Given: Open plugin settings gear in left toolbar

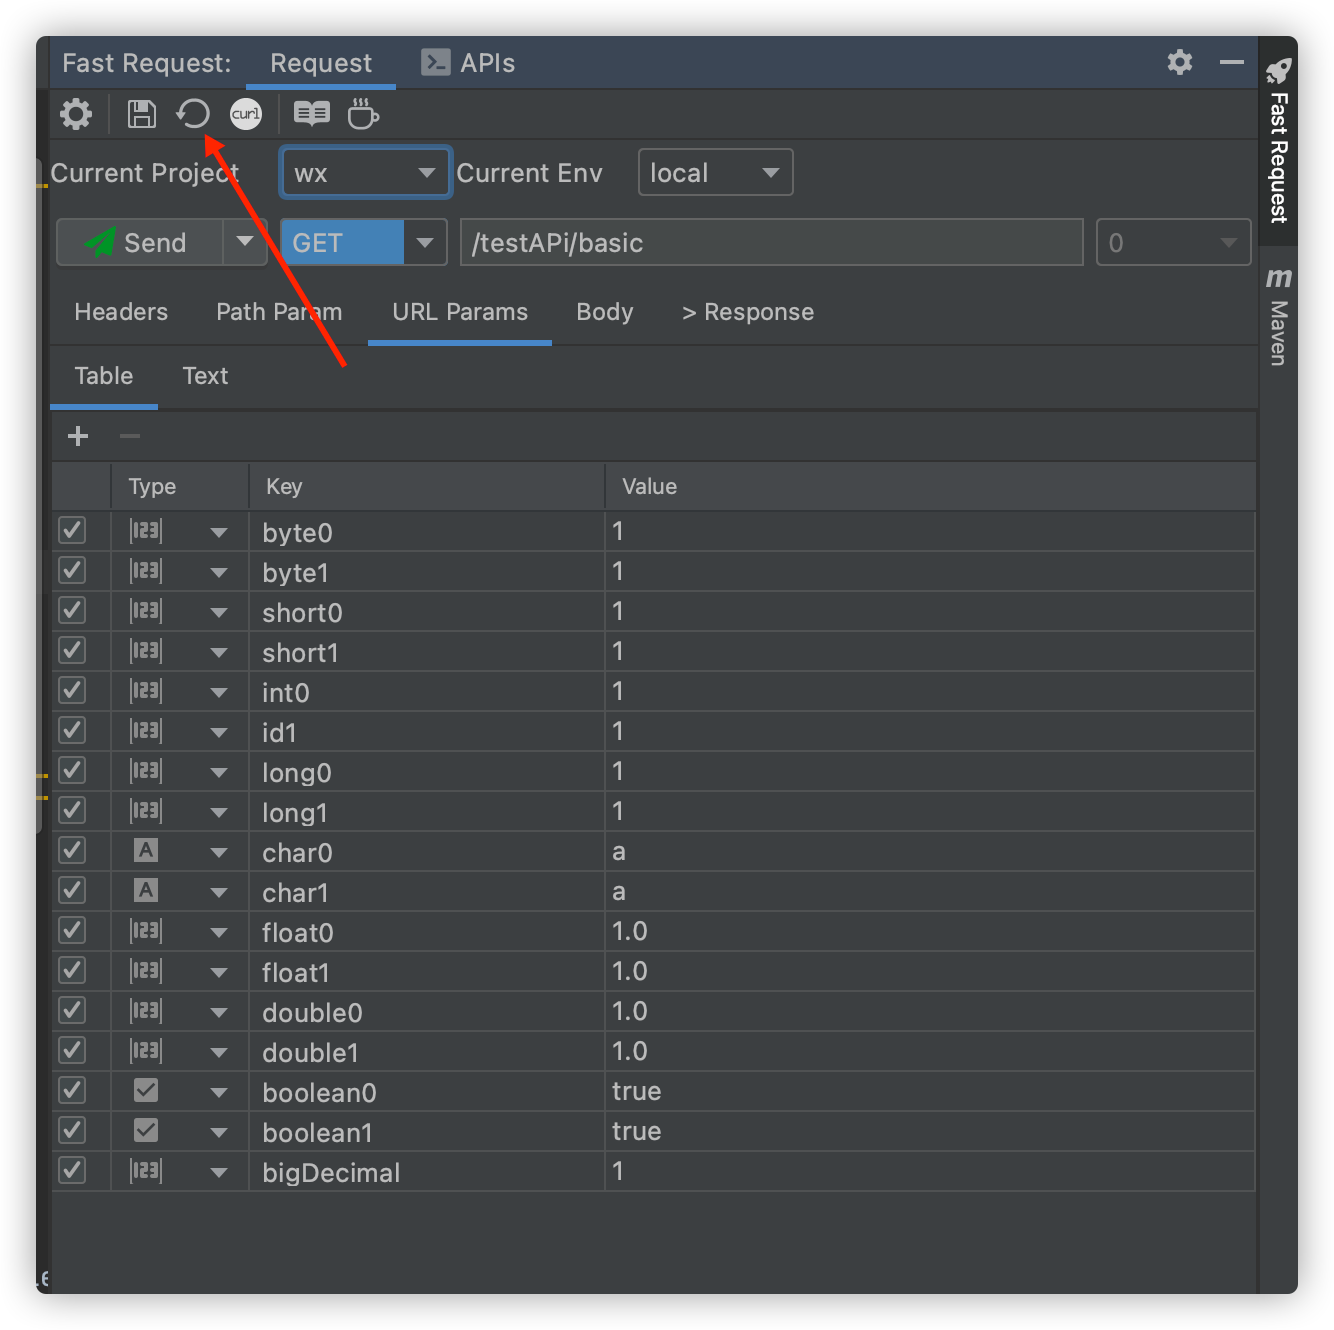Looking at the screenshot, I should pyautogui.click(x=76, y=114).
